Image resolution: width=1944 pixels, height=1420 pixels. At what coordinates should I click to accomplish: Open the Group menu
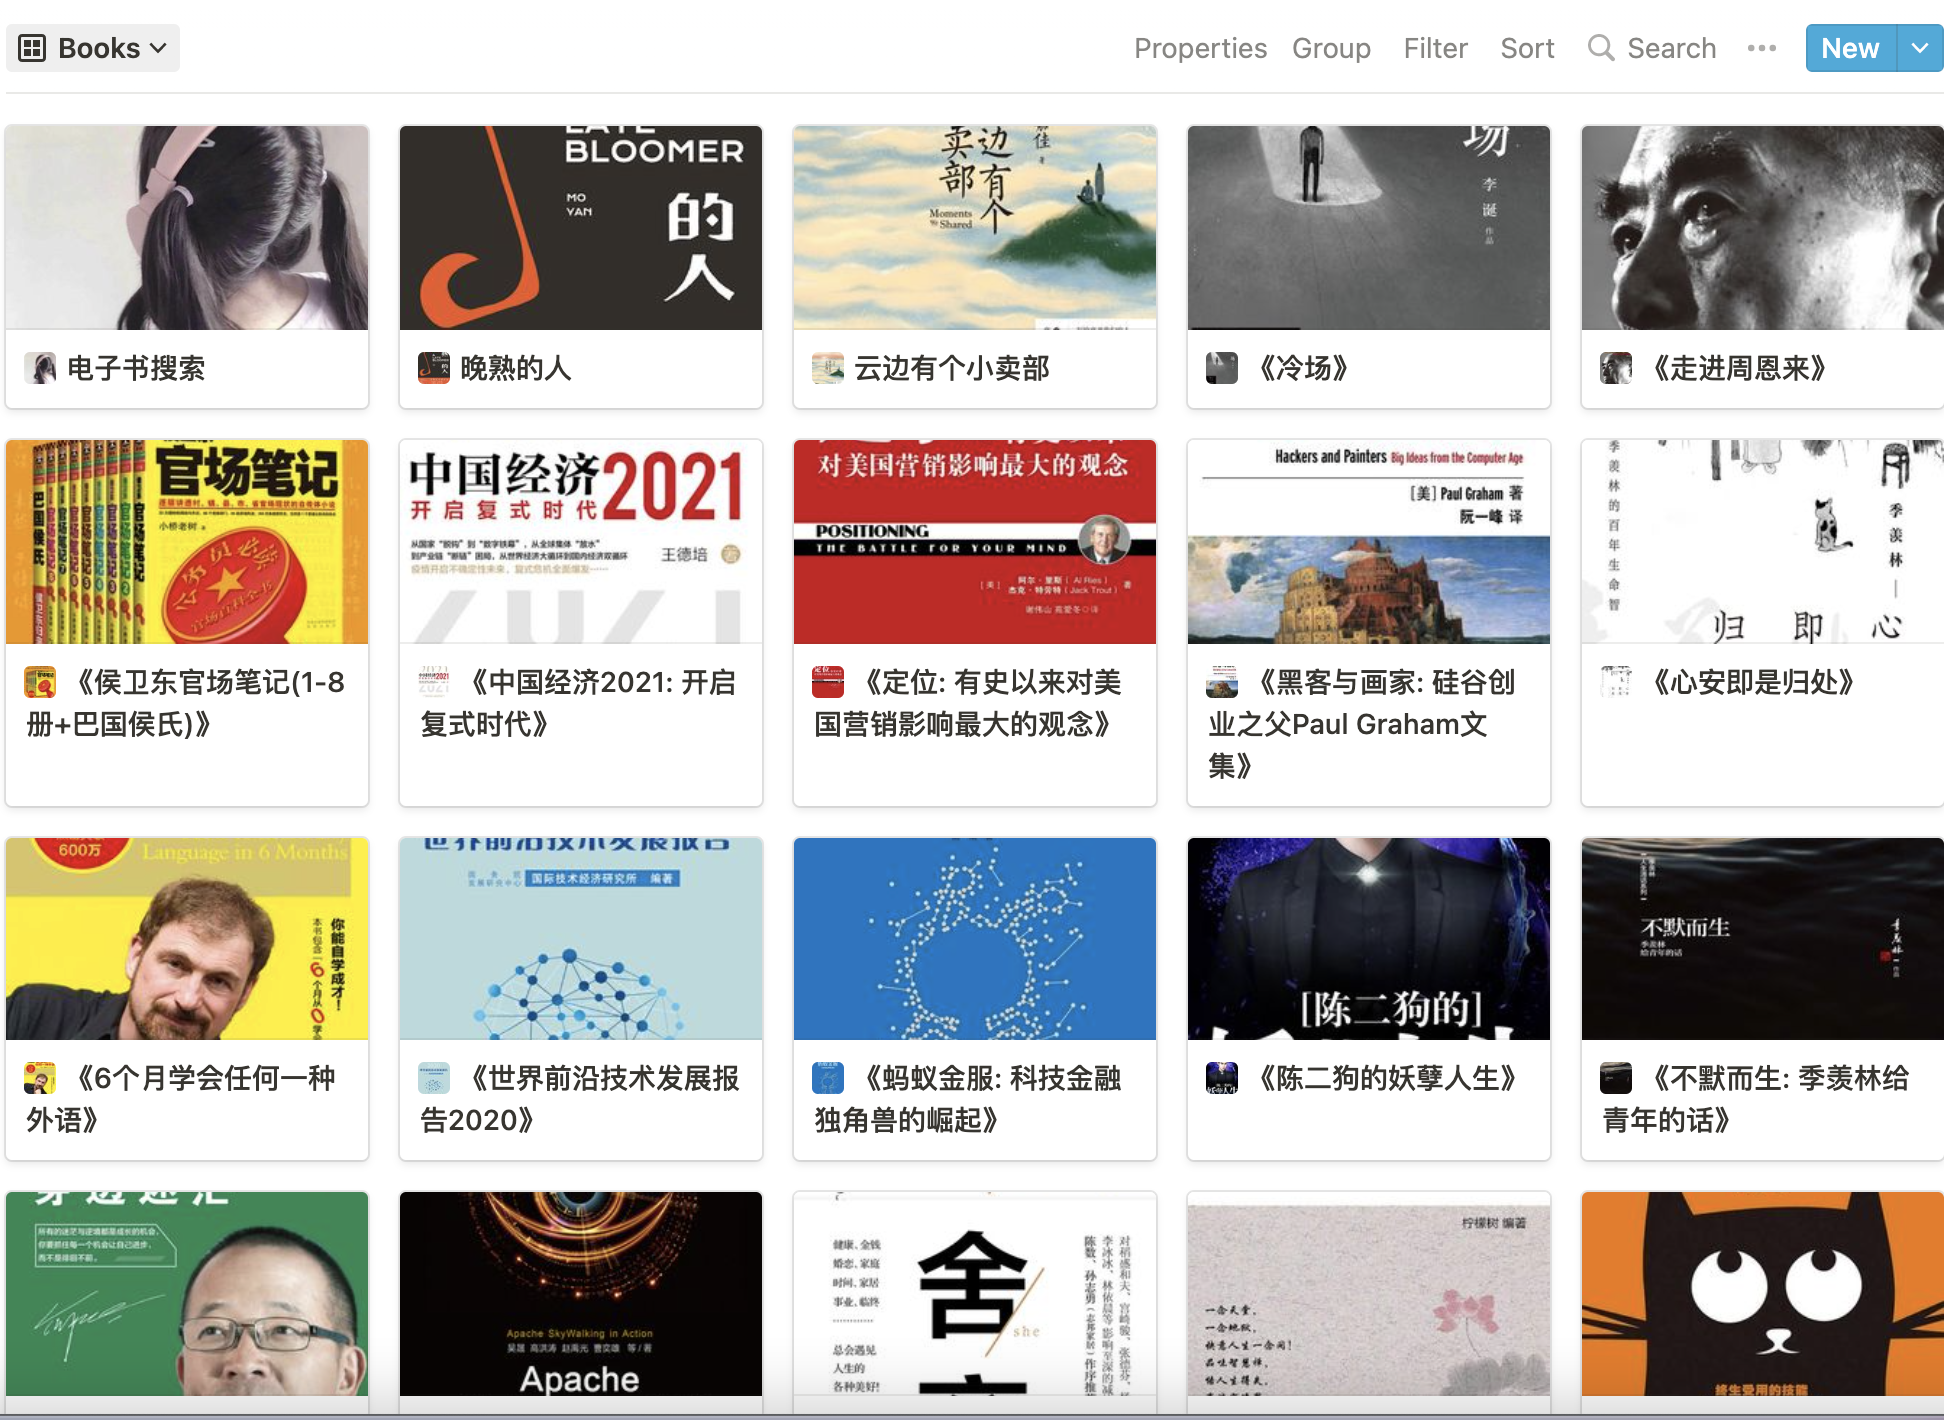click(1331, 47)
